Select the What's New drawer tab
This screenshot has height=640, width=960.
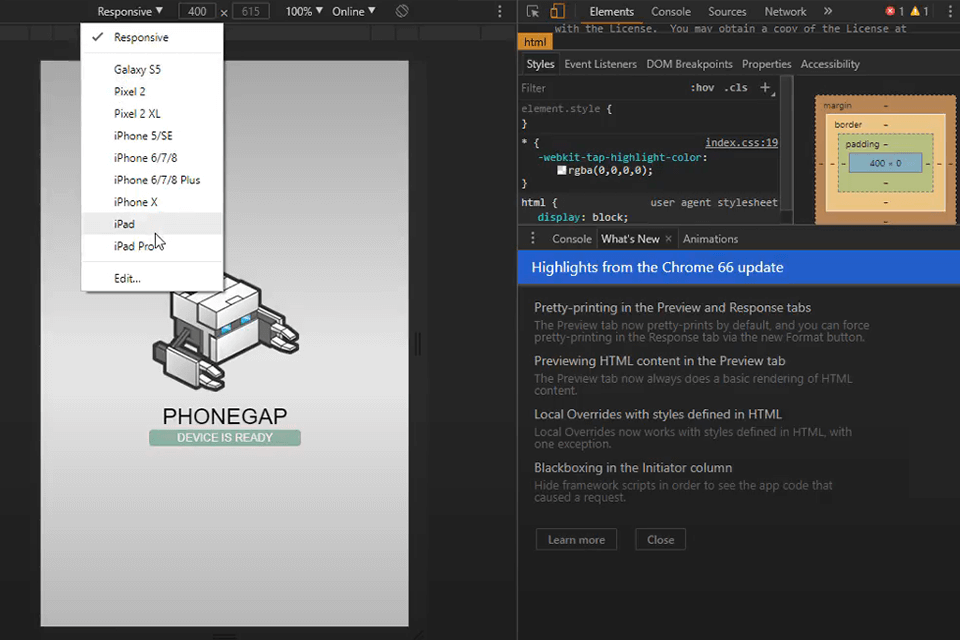(x=630, y=239)
